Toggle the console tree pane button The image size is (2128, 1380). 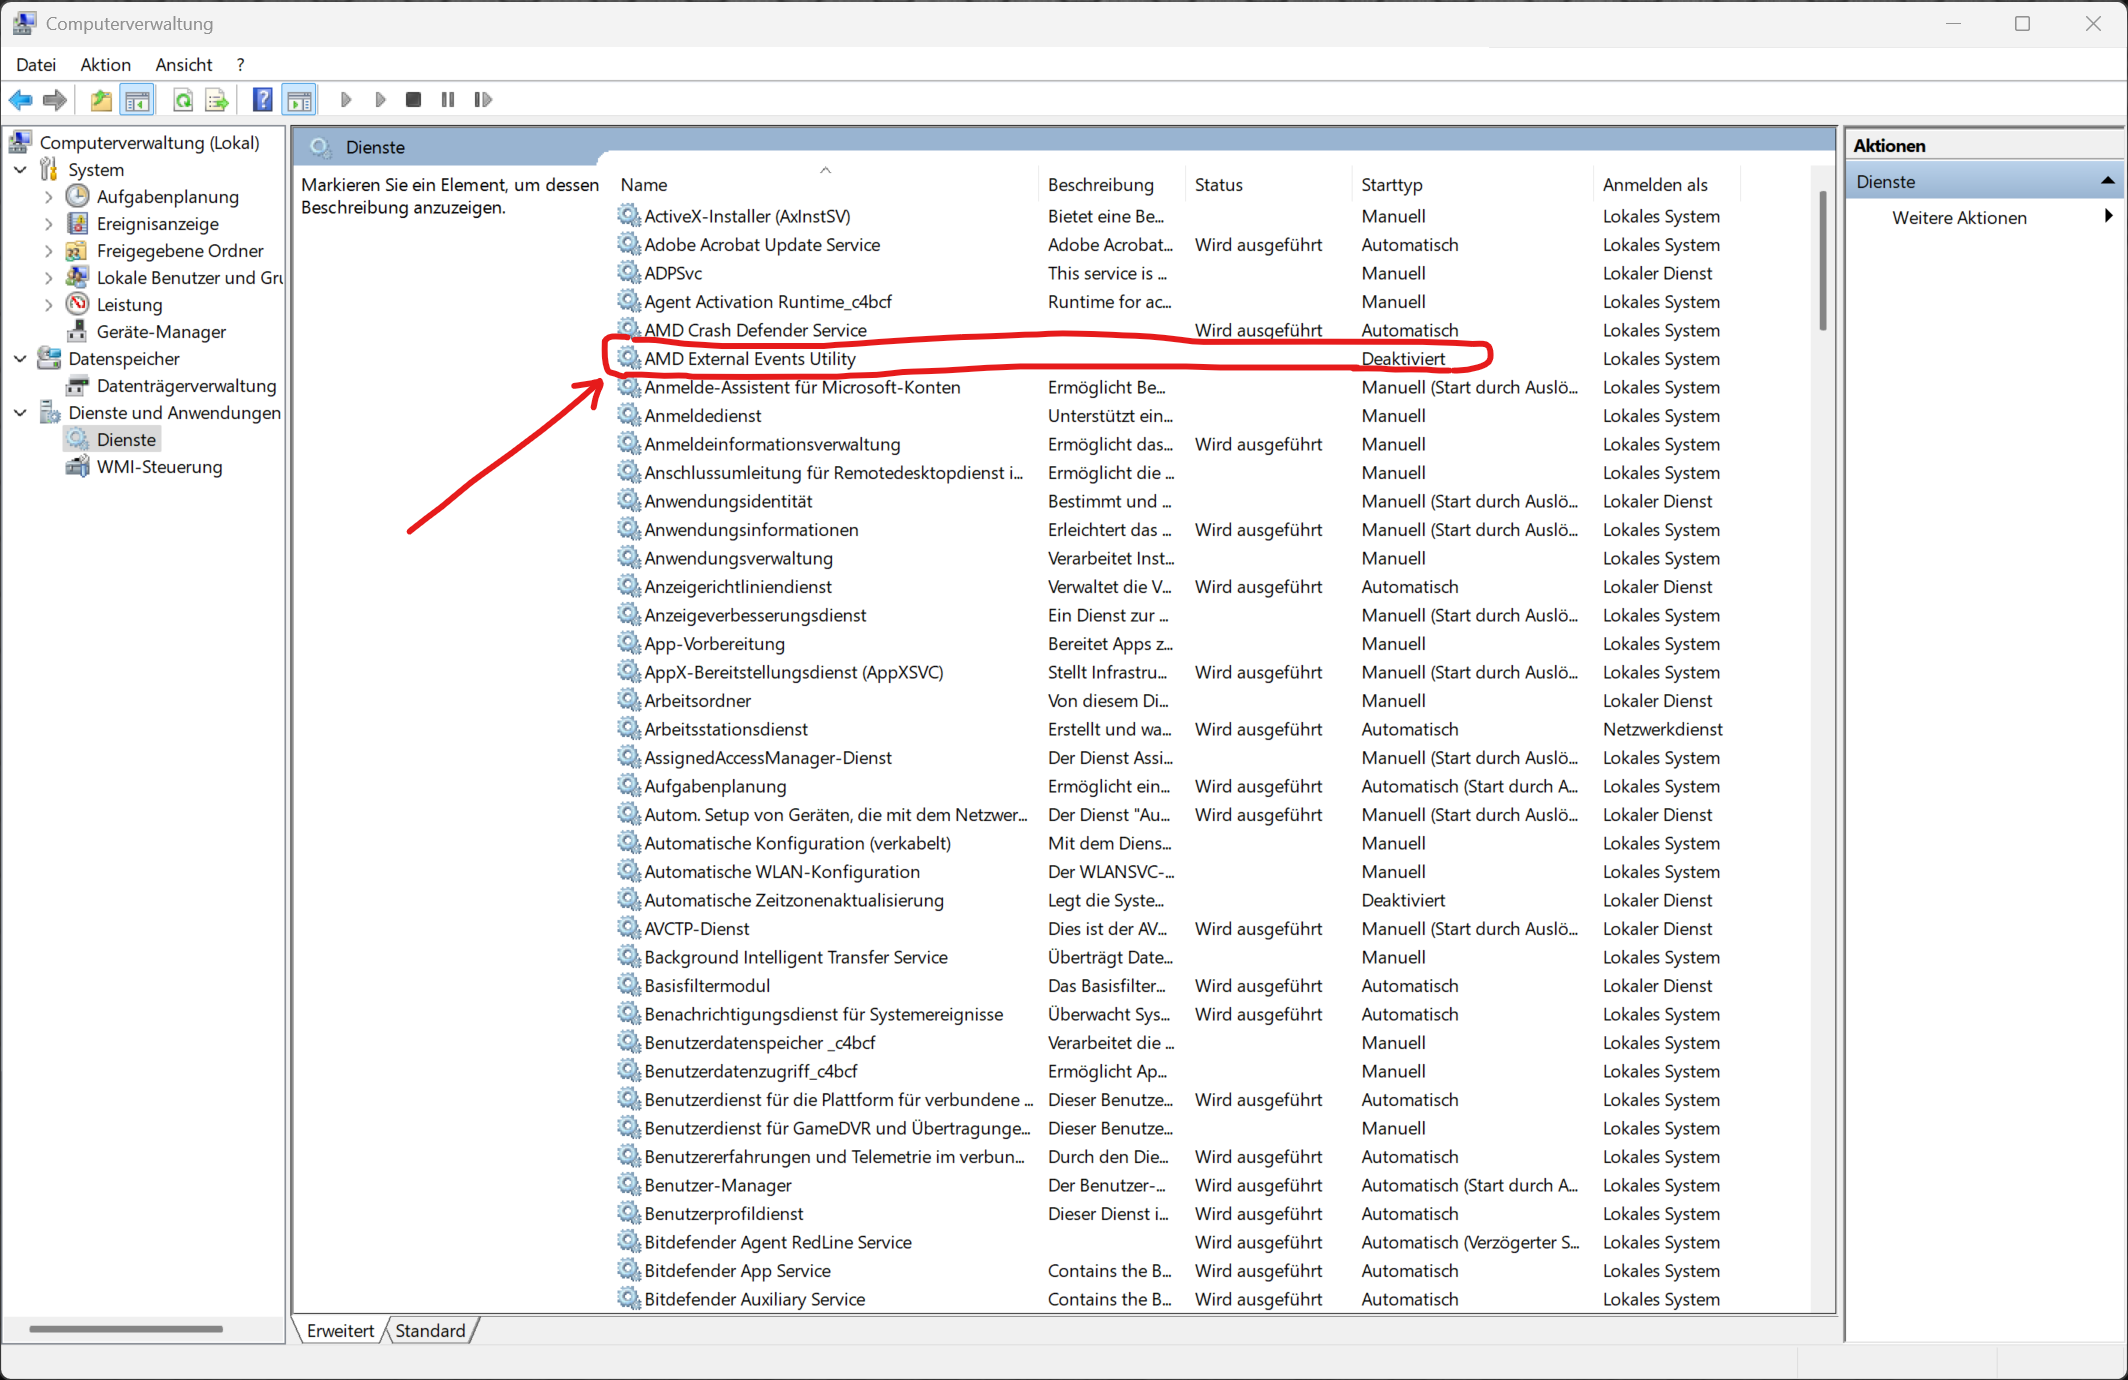click(137, 100)
